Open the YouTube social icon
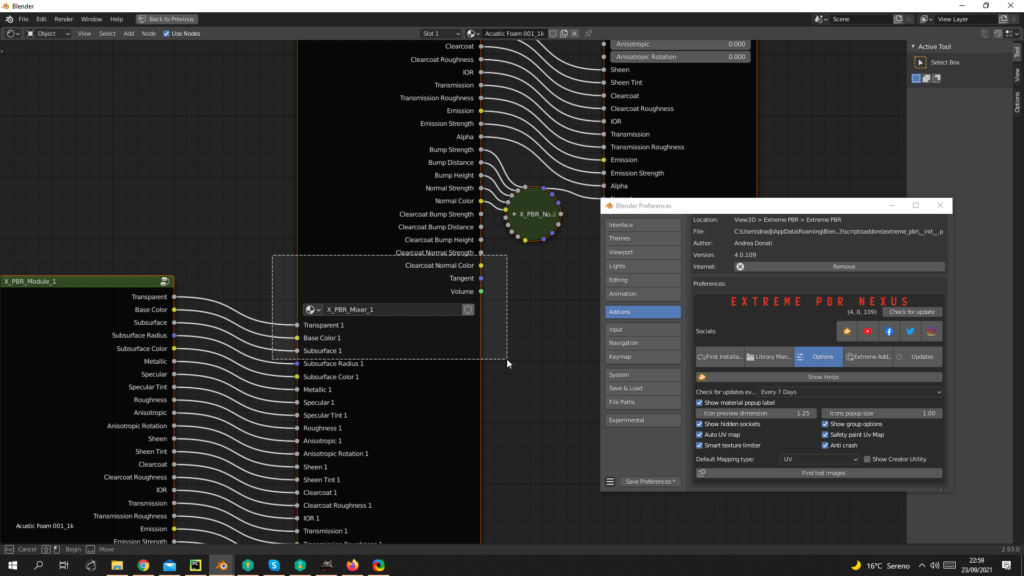 tap(868, 332)
